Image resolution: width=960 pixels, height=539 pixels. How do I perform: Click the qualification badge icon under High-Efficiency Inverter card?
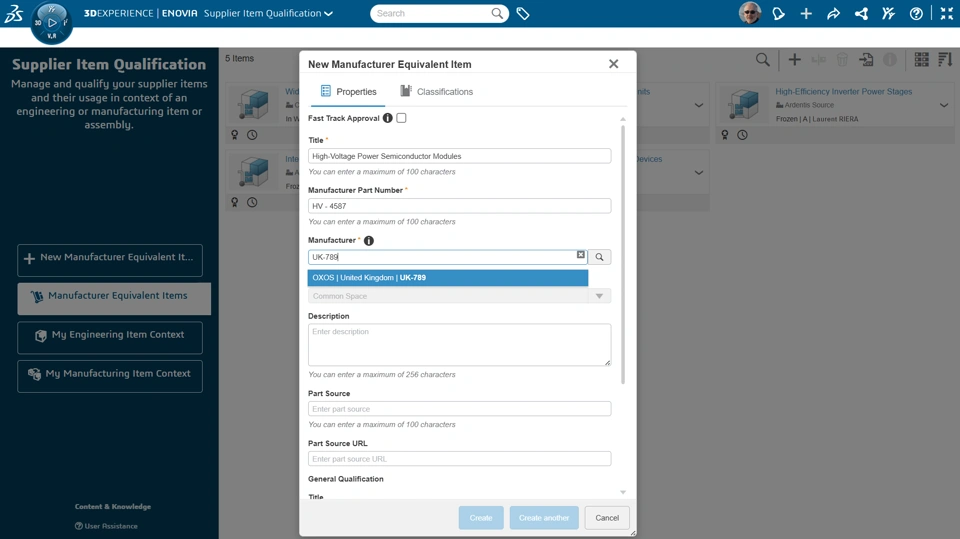pos(725,135)
